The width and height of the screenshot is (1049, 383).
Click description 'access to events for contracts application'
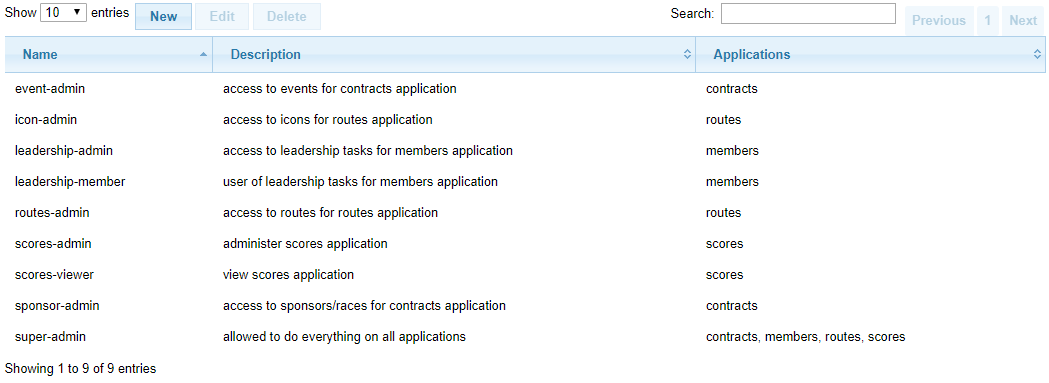pos(340,88)
